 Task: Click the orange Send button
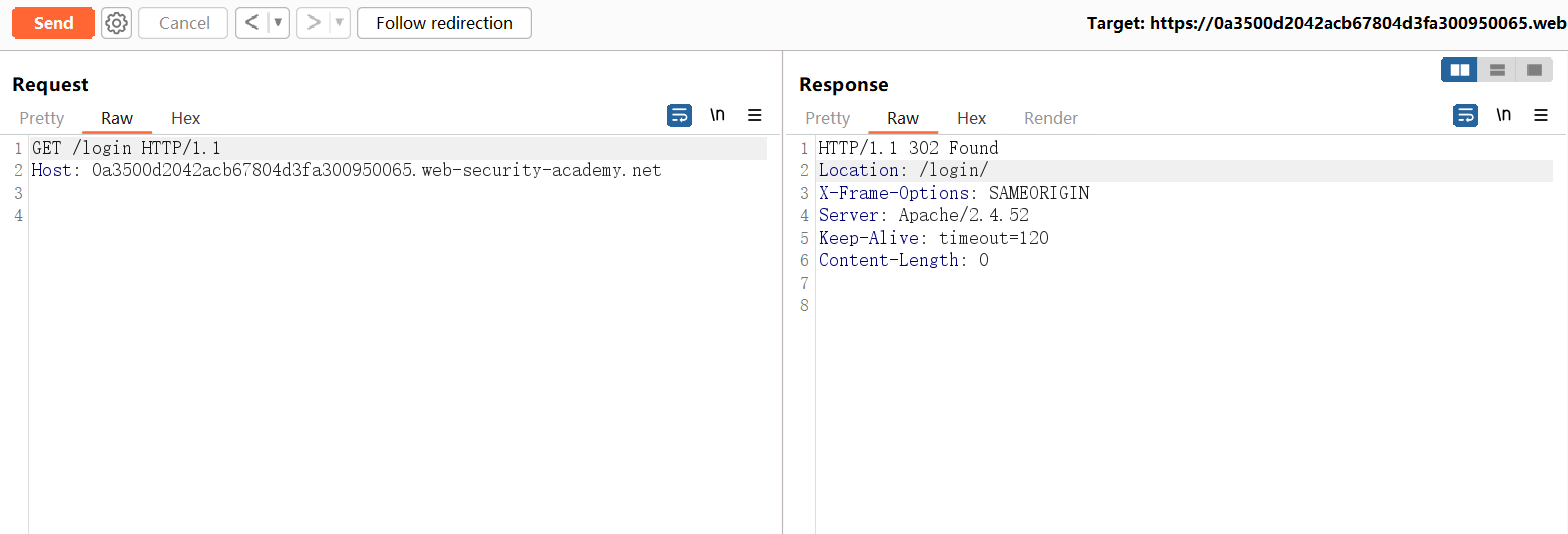pyautogui.click(x=53, y=23)
